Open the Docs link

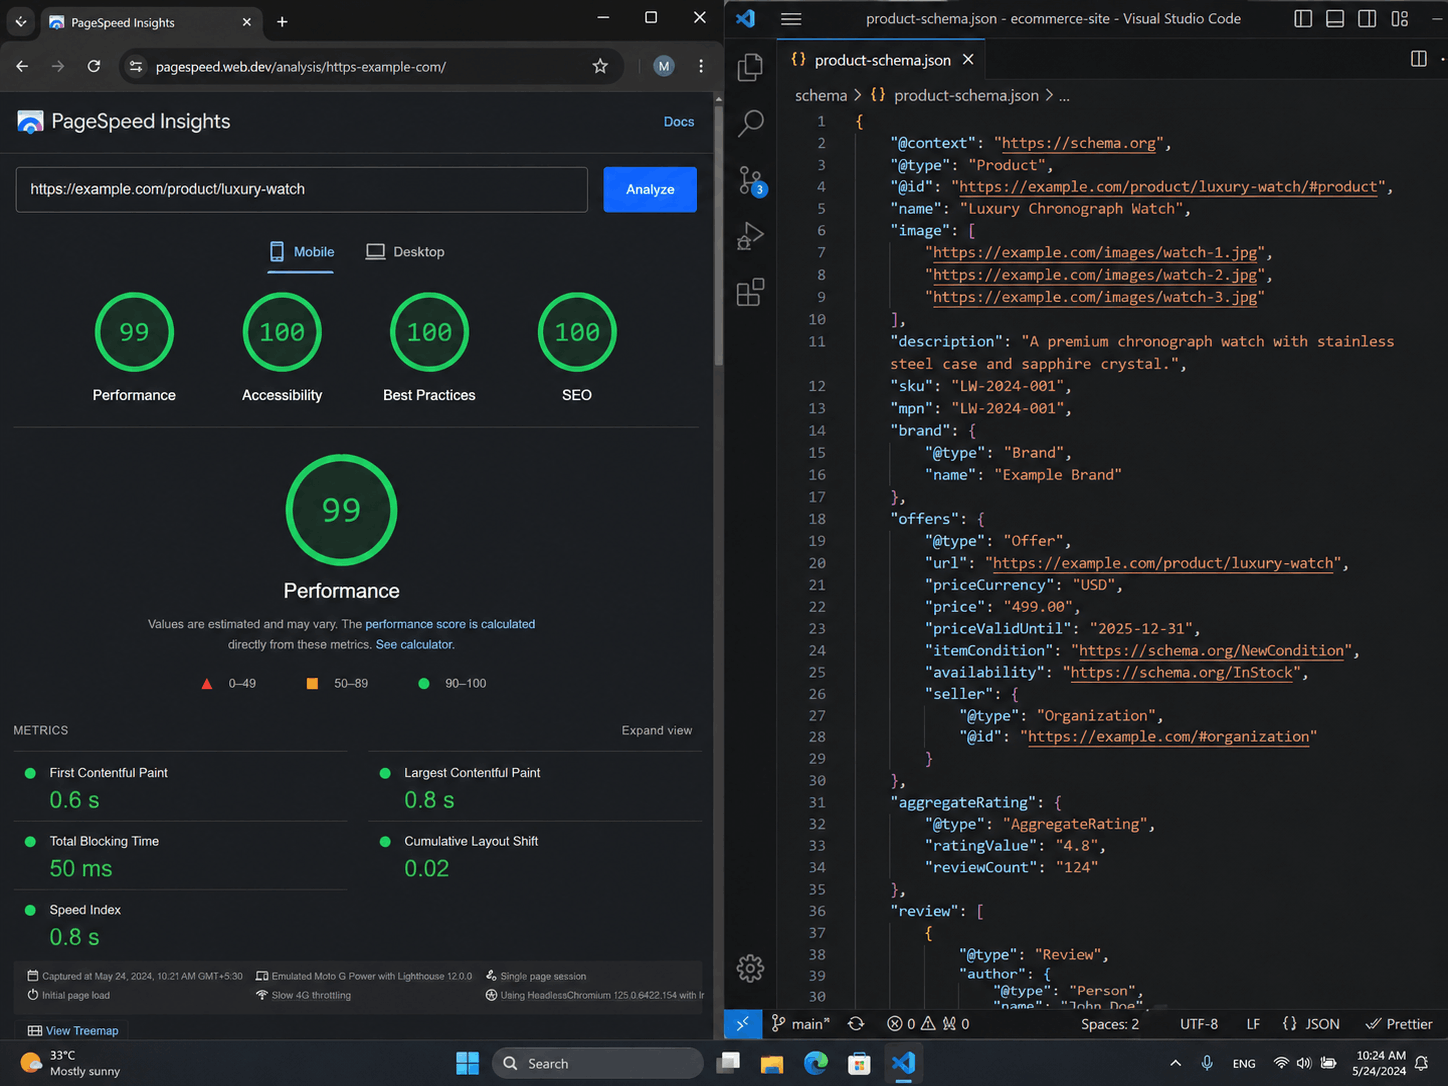point(679,122)
